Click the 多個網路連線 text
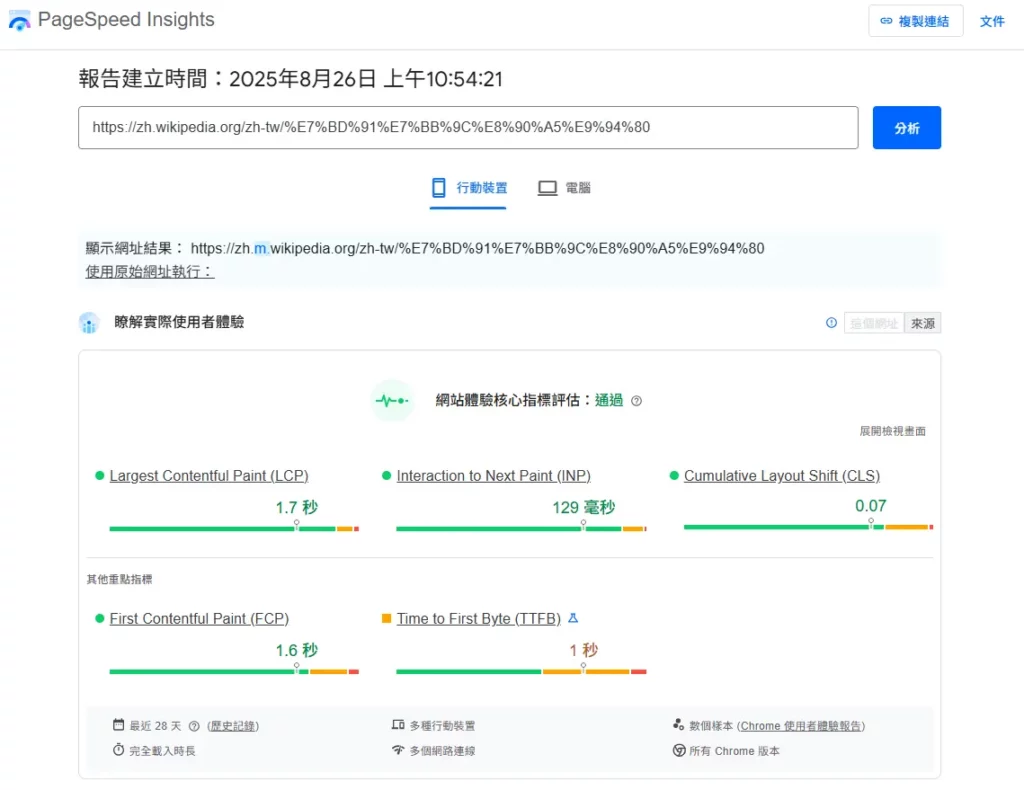 (442, 751)
